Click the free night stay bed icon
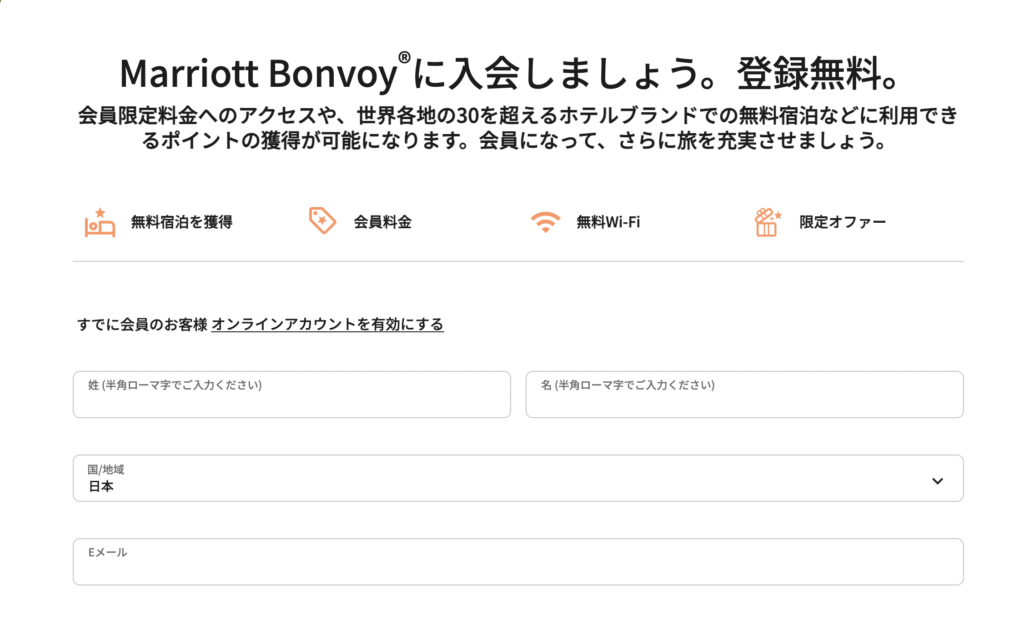 coord(100,223)
